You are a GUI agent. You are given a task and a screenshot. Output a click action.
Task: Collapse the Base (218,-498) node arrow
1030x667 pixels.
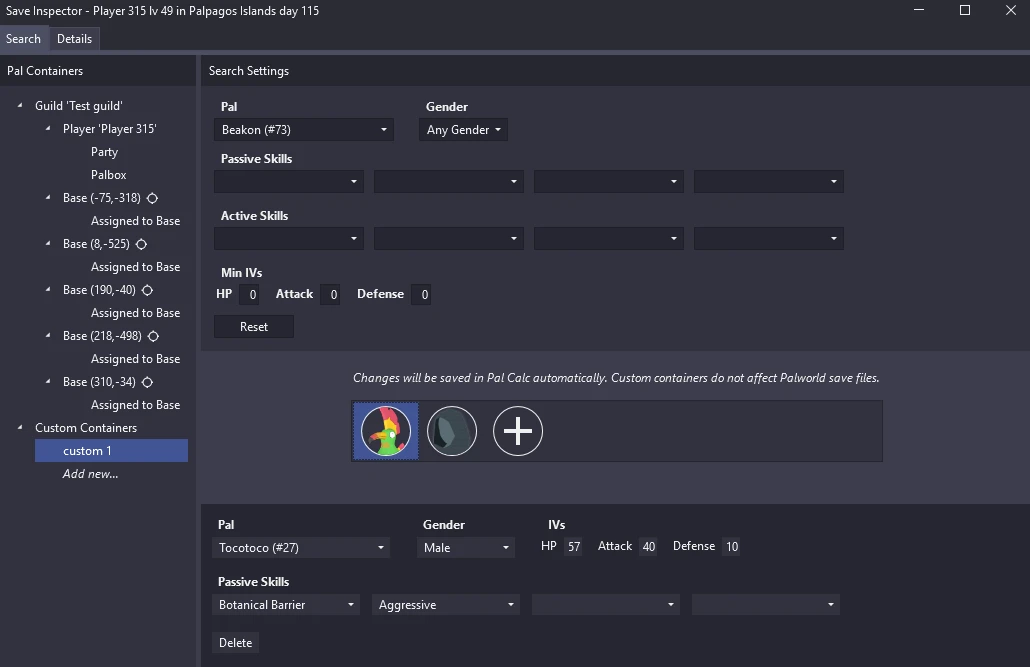[48, 335]
